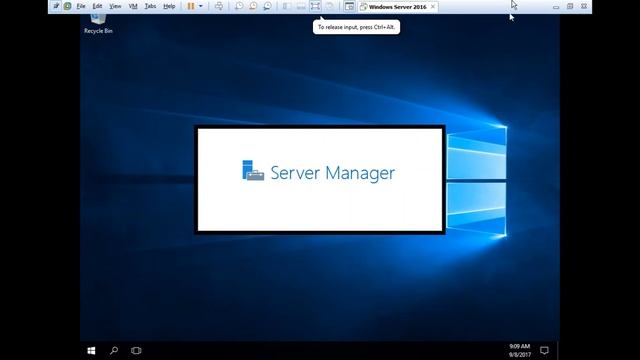
Task: Restore the VMware window from full screen
Action: [x=570, y=7]
